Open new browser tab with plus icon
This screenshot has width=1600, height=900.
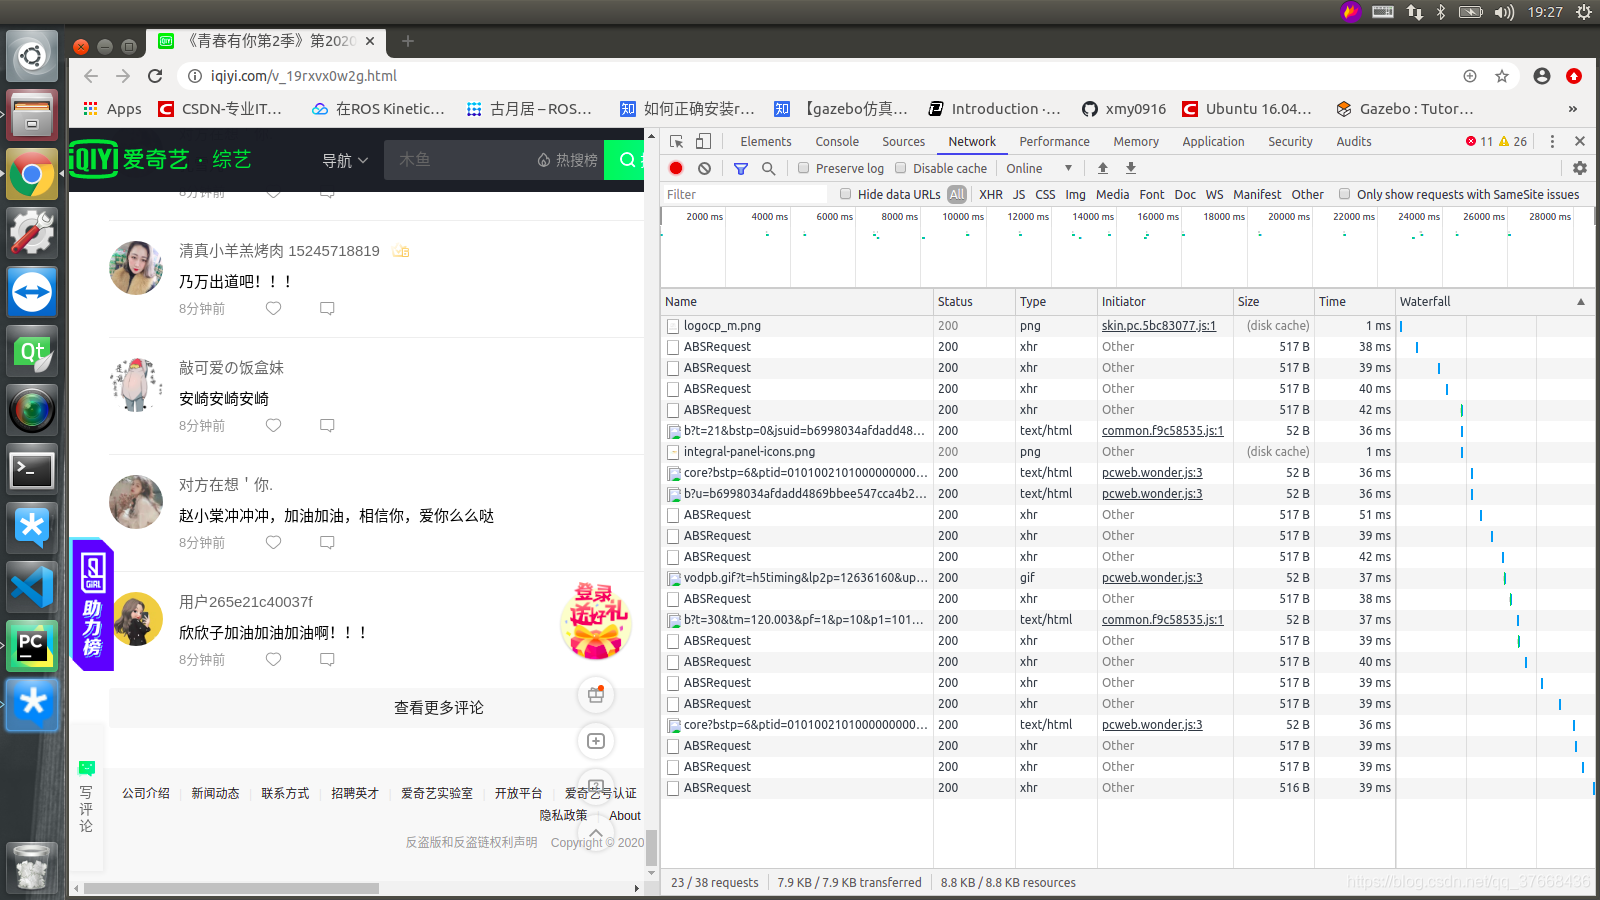(408, 41)
